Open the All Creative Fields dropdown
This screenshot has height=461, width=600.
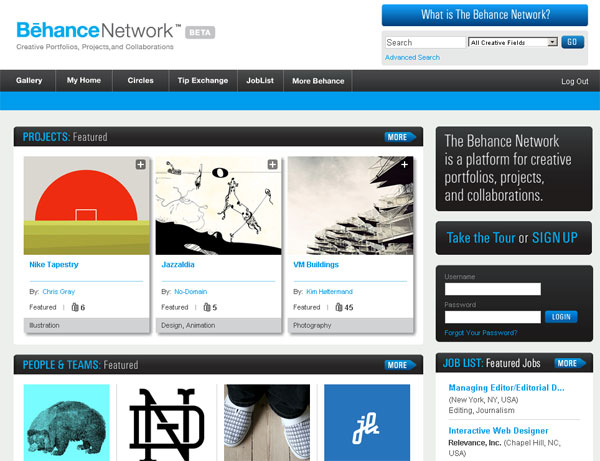coord(513,42)
